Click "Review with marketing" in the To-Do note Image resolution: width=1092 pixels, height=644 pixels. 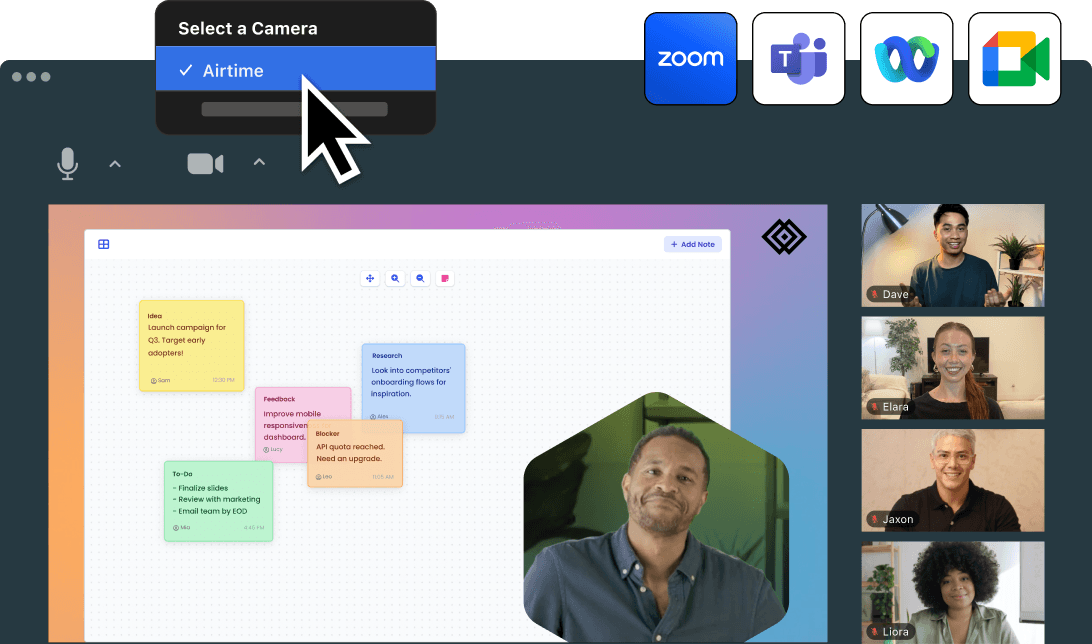[219, 499]
